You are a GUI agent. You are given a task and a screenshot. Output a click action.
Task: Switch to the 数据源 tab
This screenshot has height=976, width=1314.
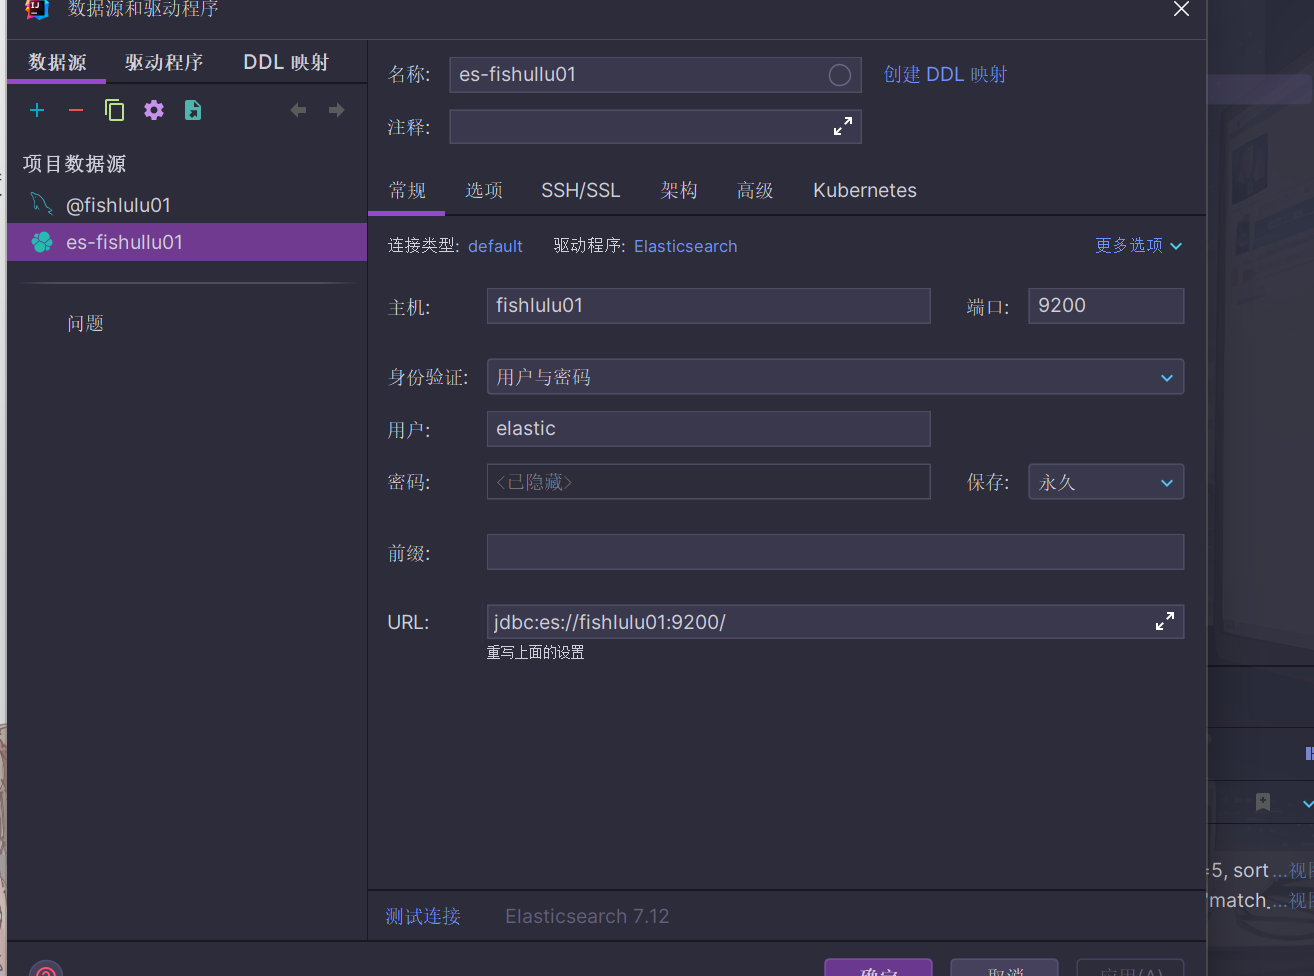click(57, 62)
